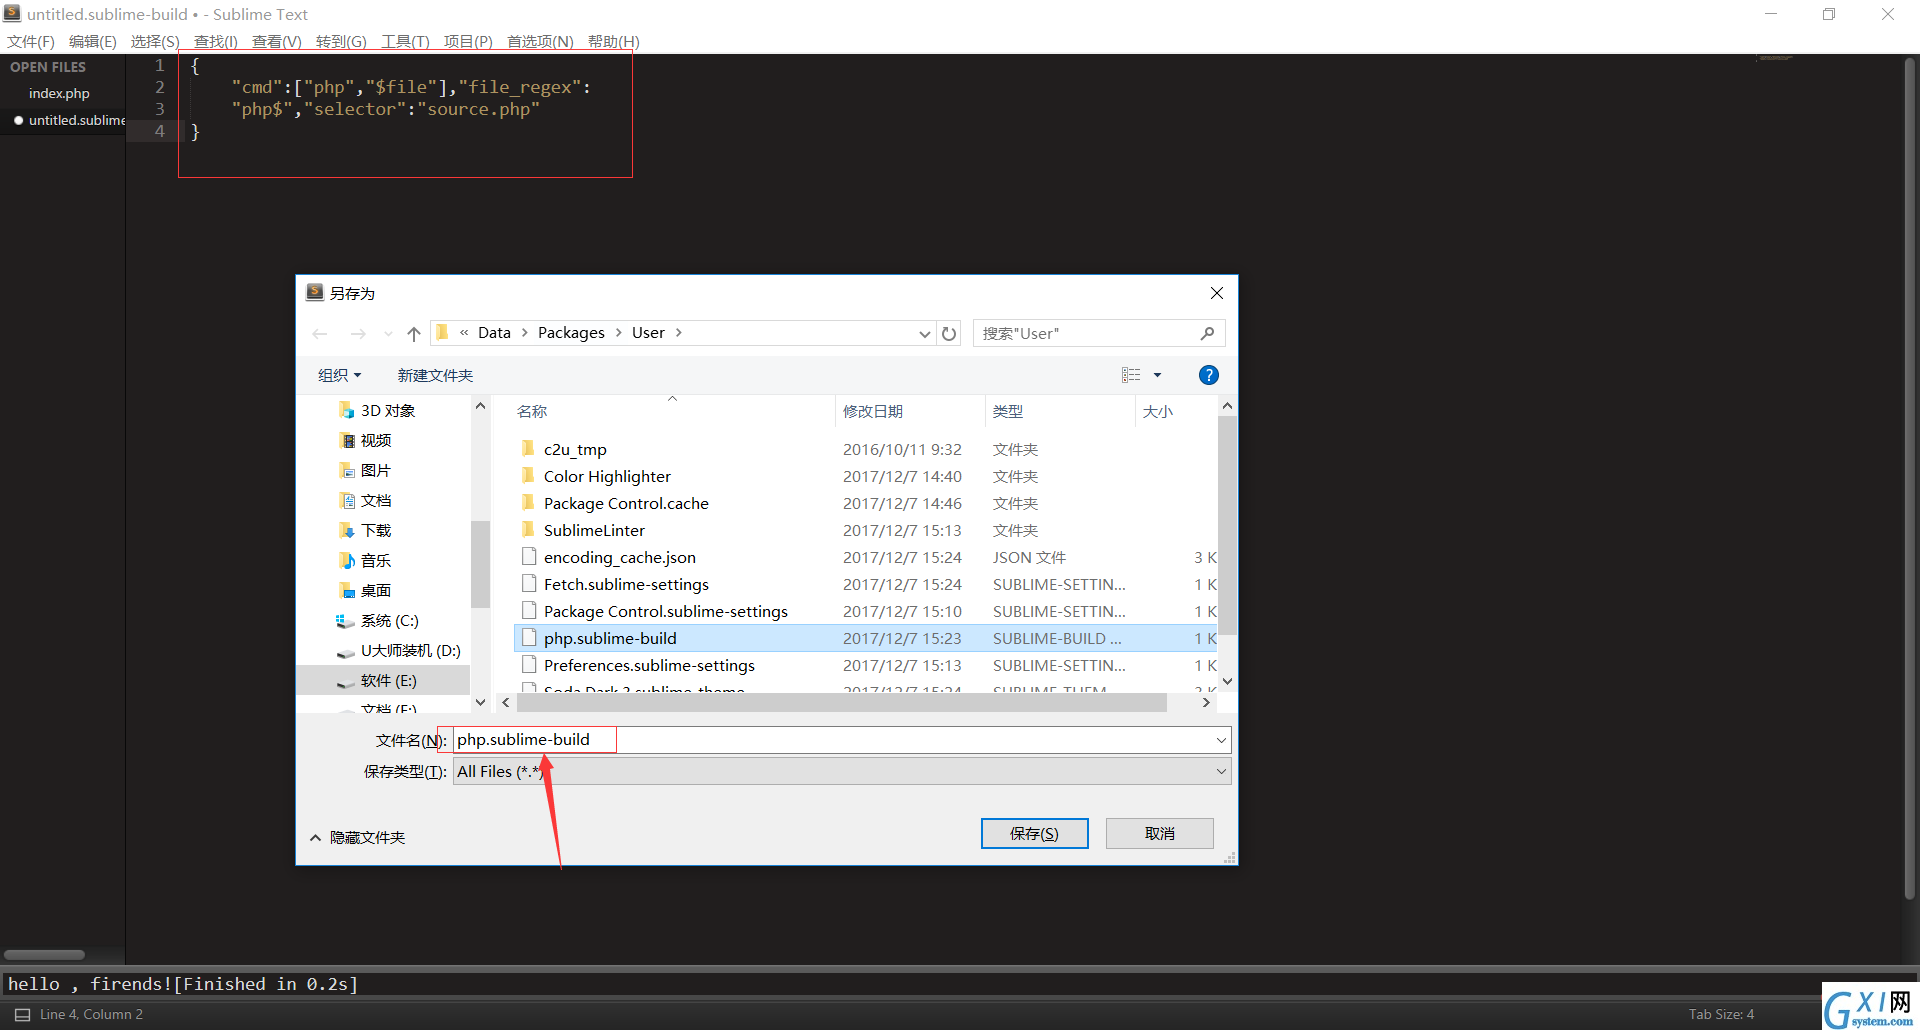Open the 转到(G) menu
The width and height of the screenshot is (1920, 1030).
pos(341,41)
